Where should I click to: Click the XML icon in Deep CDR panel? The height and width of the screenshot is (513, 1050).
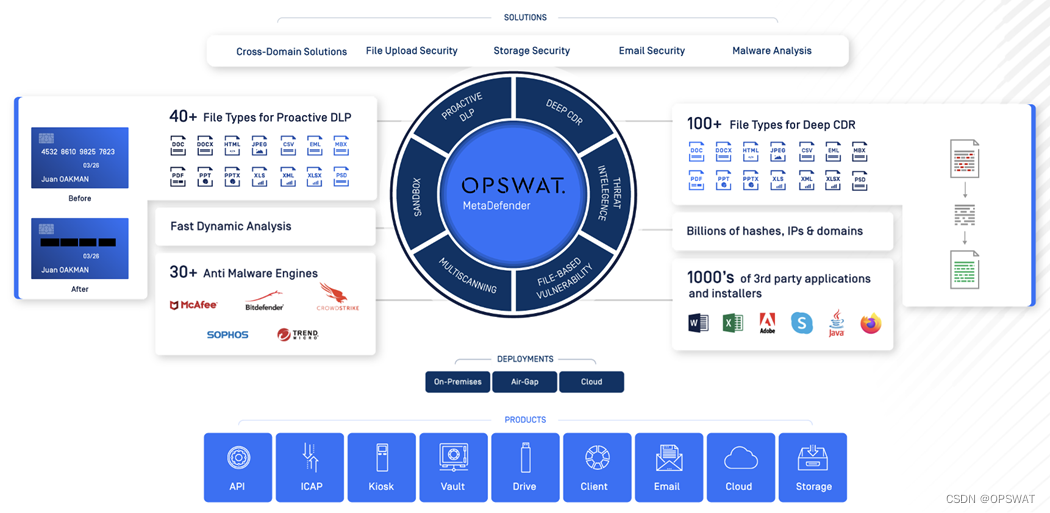pos(806,180)
